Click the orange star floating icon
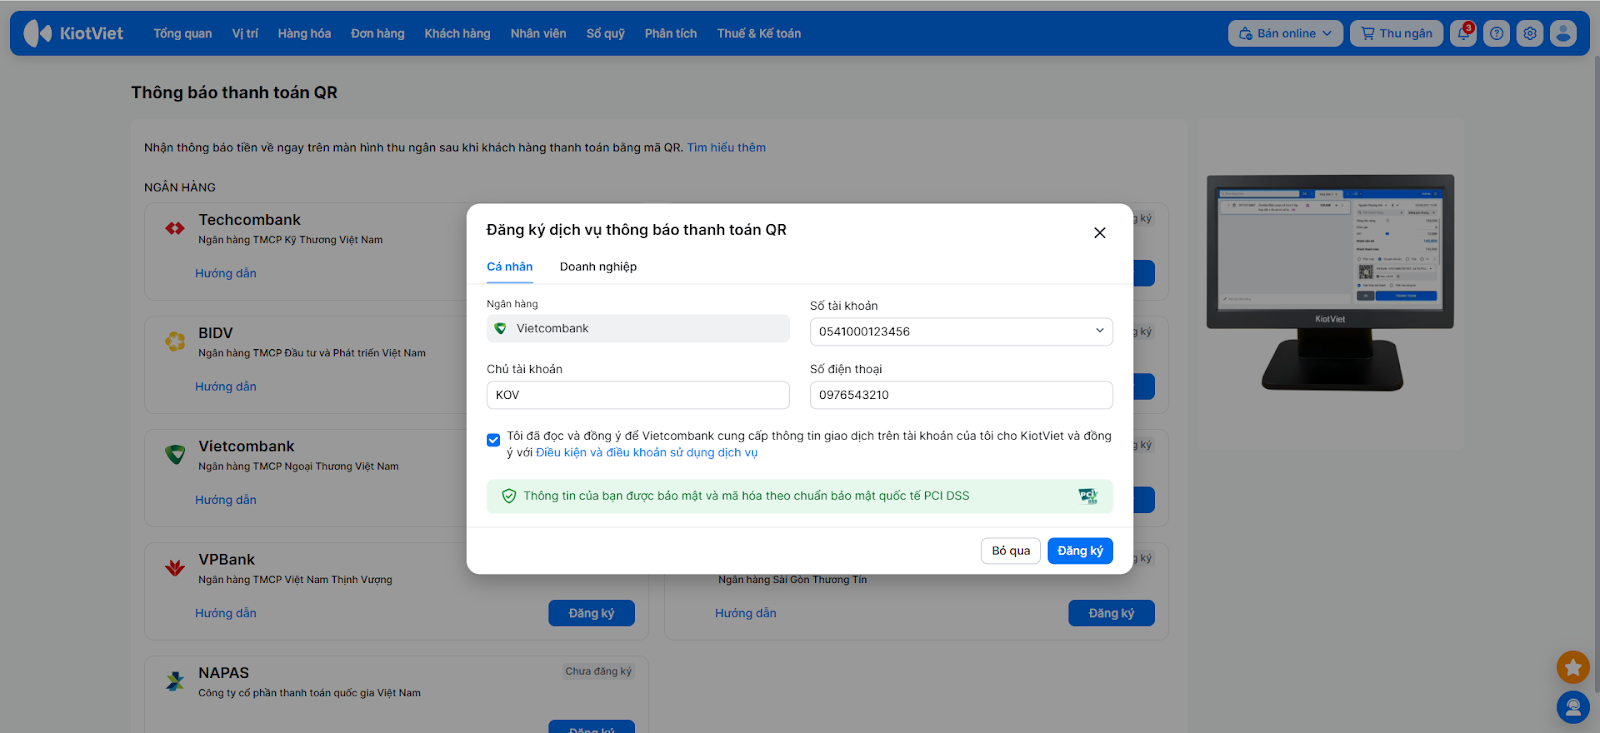This screenshot has height=733, width=1600. 1573,667
